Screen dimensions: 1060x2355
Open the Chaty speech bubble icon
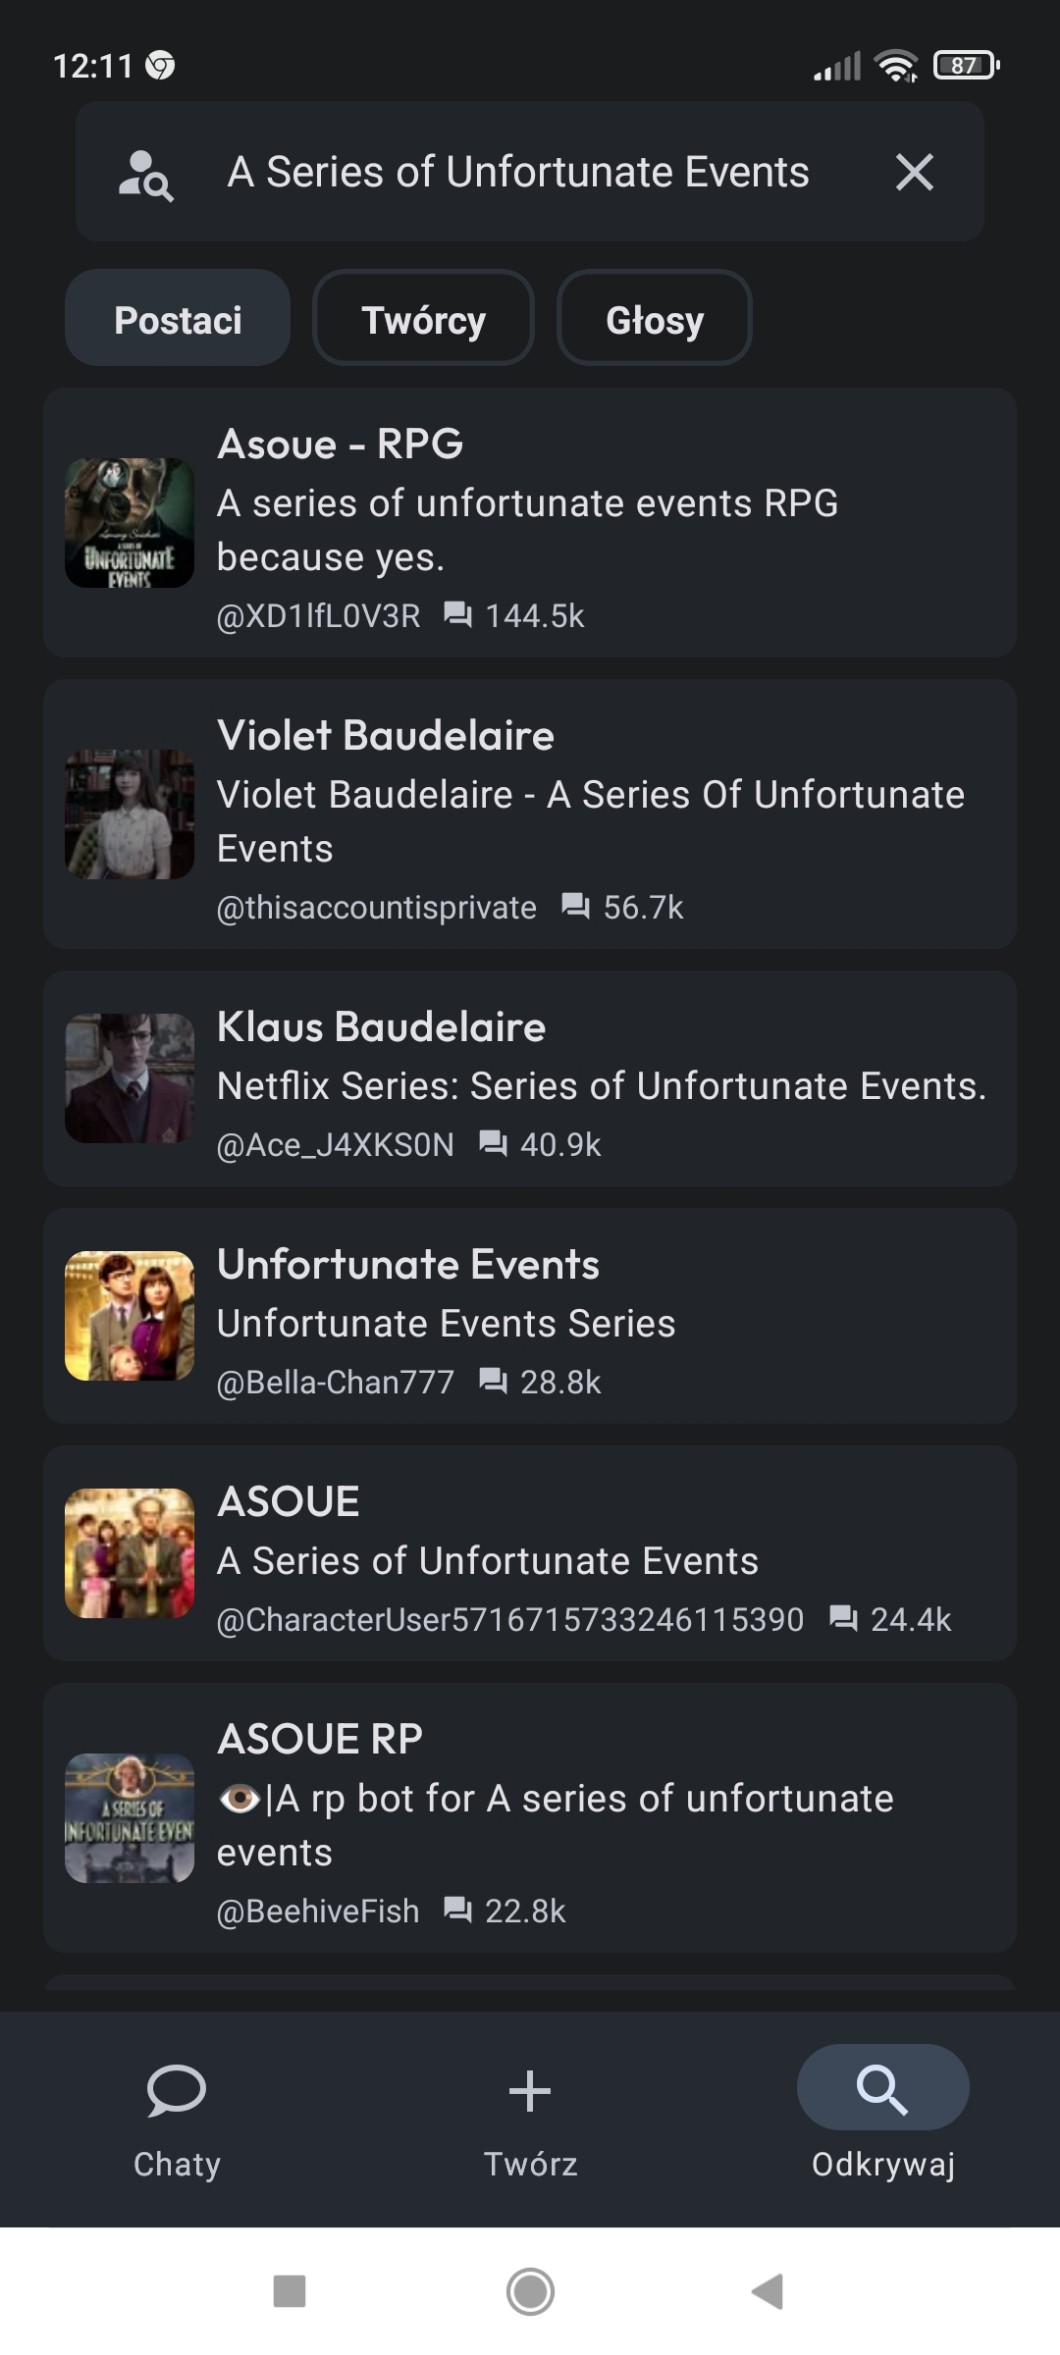coord(176,2091)
